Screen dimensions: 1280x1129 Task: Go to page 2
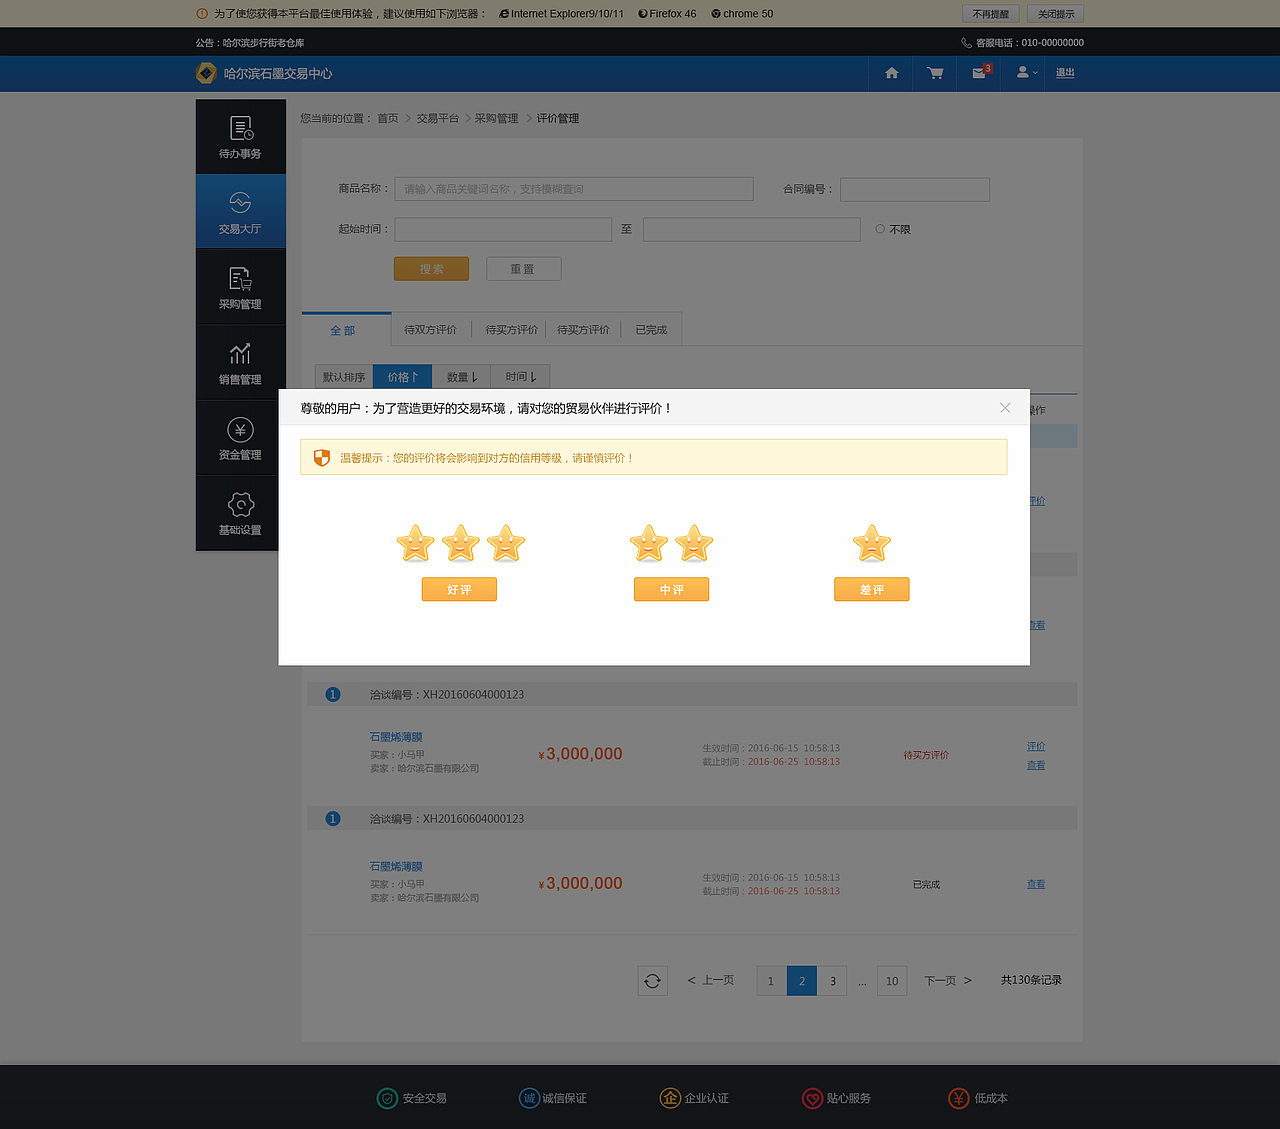tap(802, 981)
